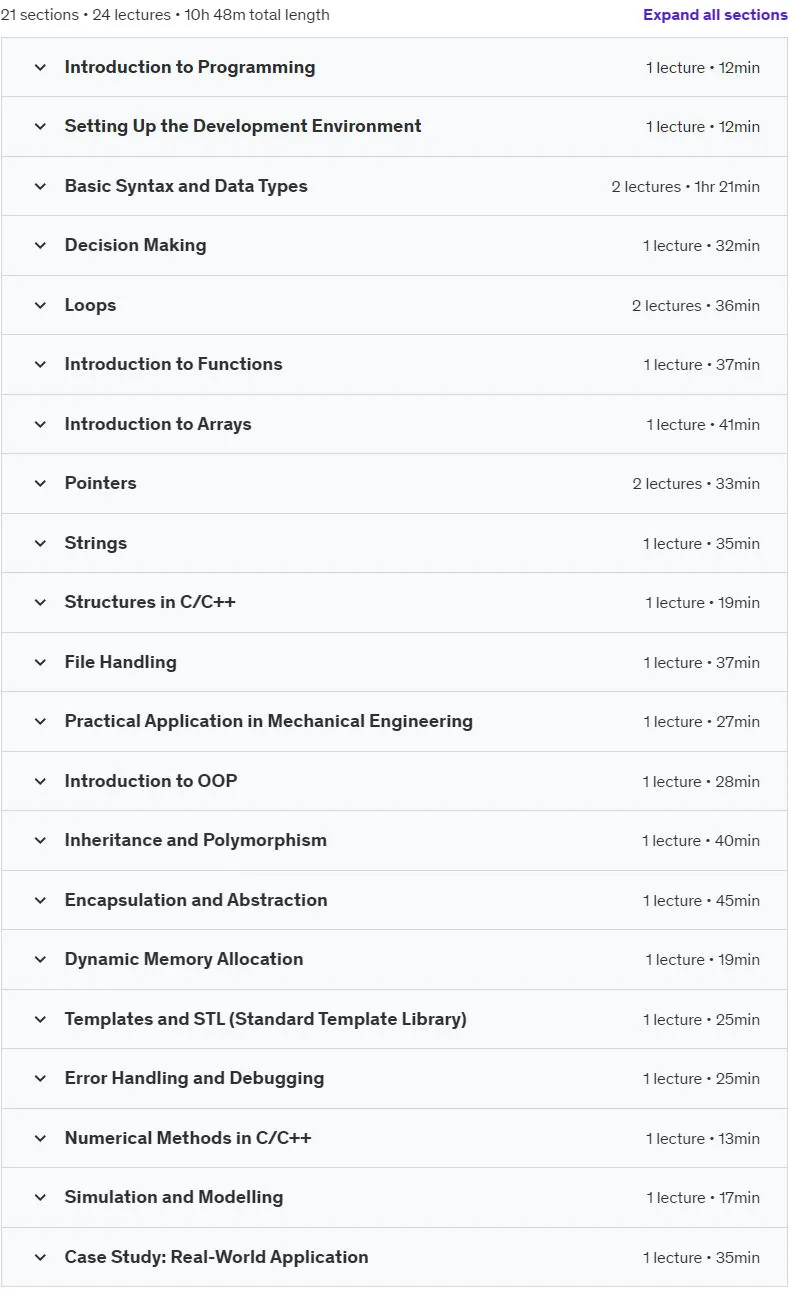This screenshot has height=1290, width=790.
Task: Open Structures in C/C++ section title
Action: 150,602
